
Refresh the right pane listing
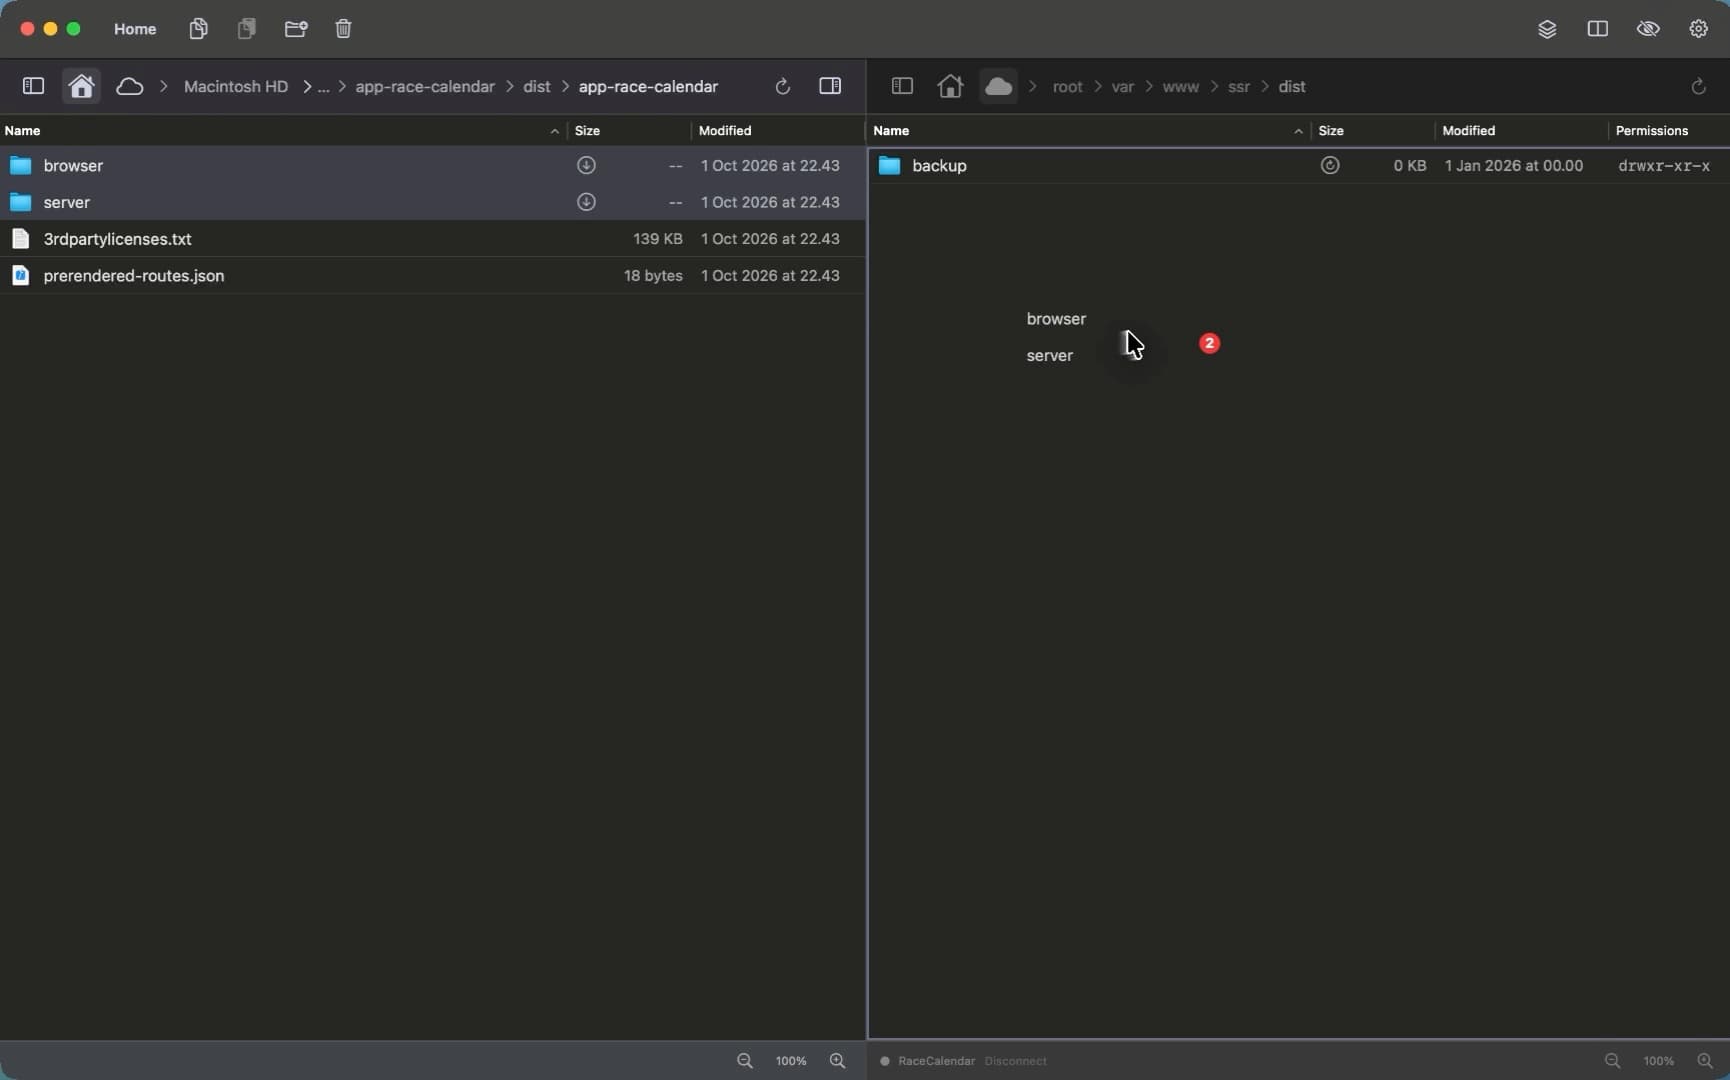[x=1698, y=86]
